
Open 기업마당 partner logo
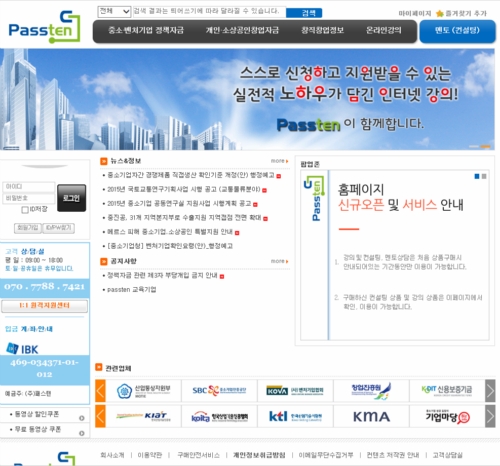coord(447,416)
